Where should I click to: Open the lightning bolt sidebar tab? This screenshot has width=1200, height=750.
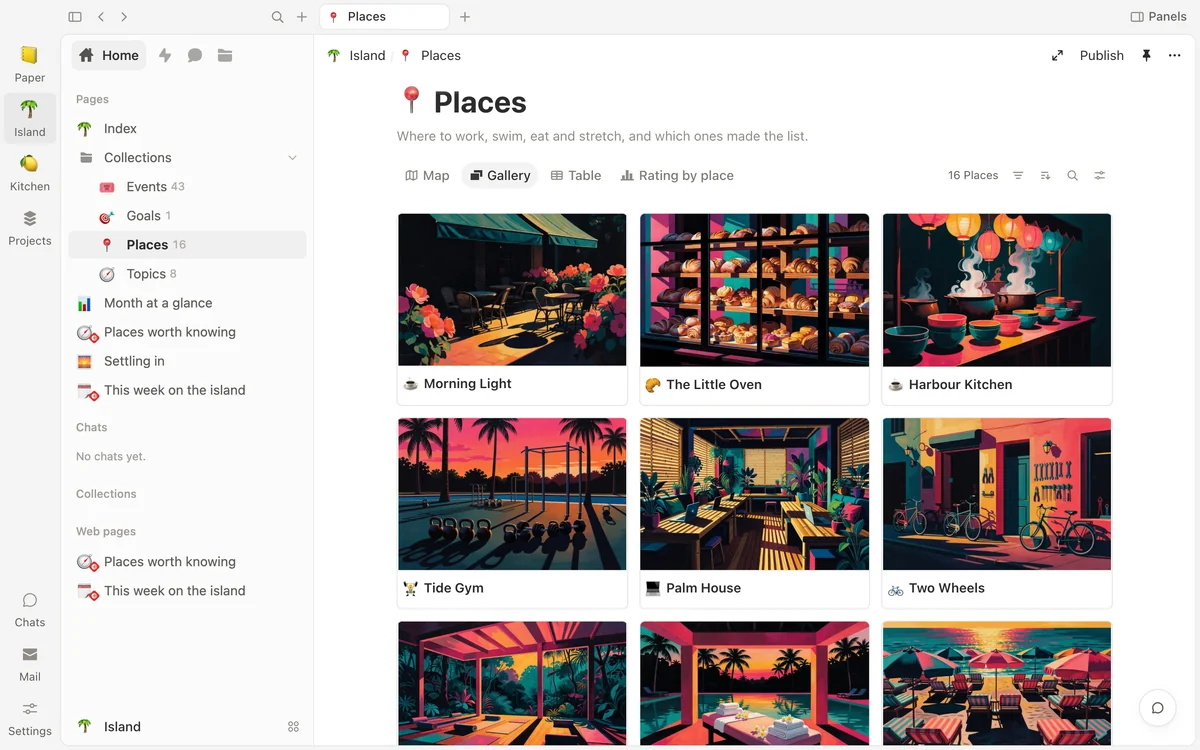coord(165,56)
